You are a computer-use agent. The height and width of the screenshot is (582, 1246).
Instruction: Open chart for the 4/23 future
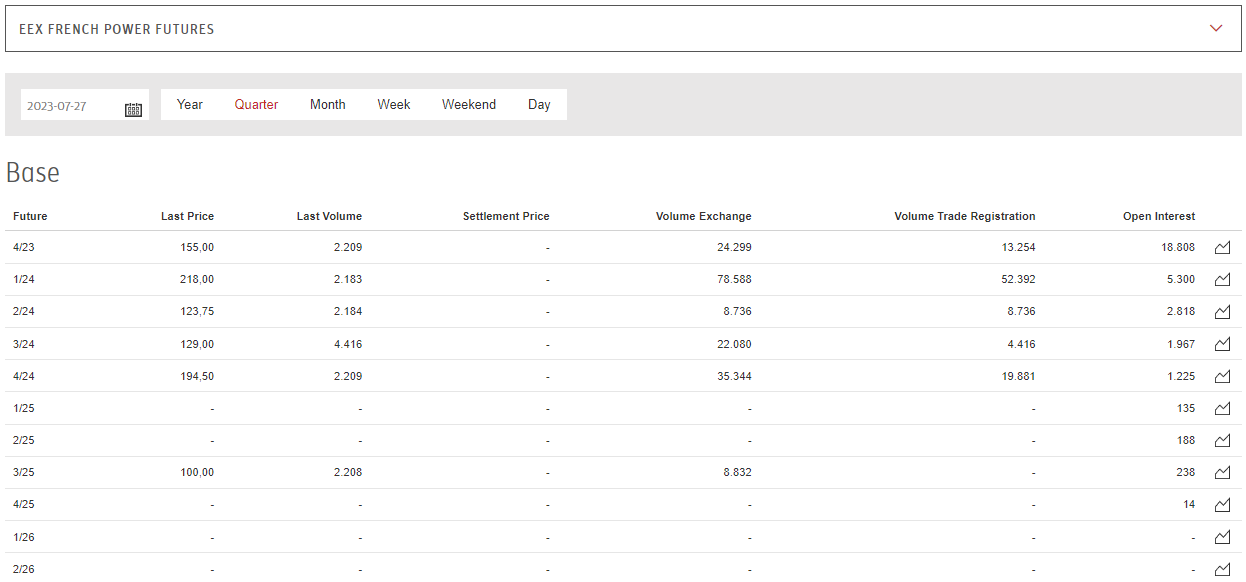[x=1222, y=248]
